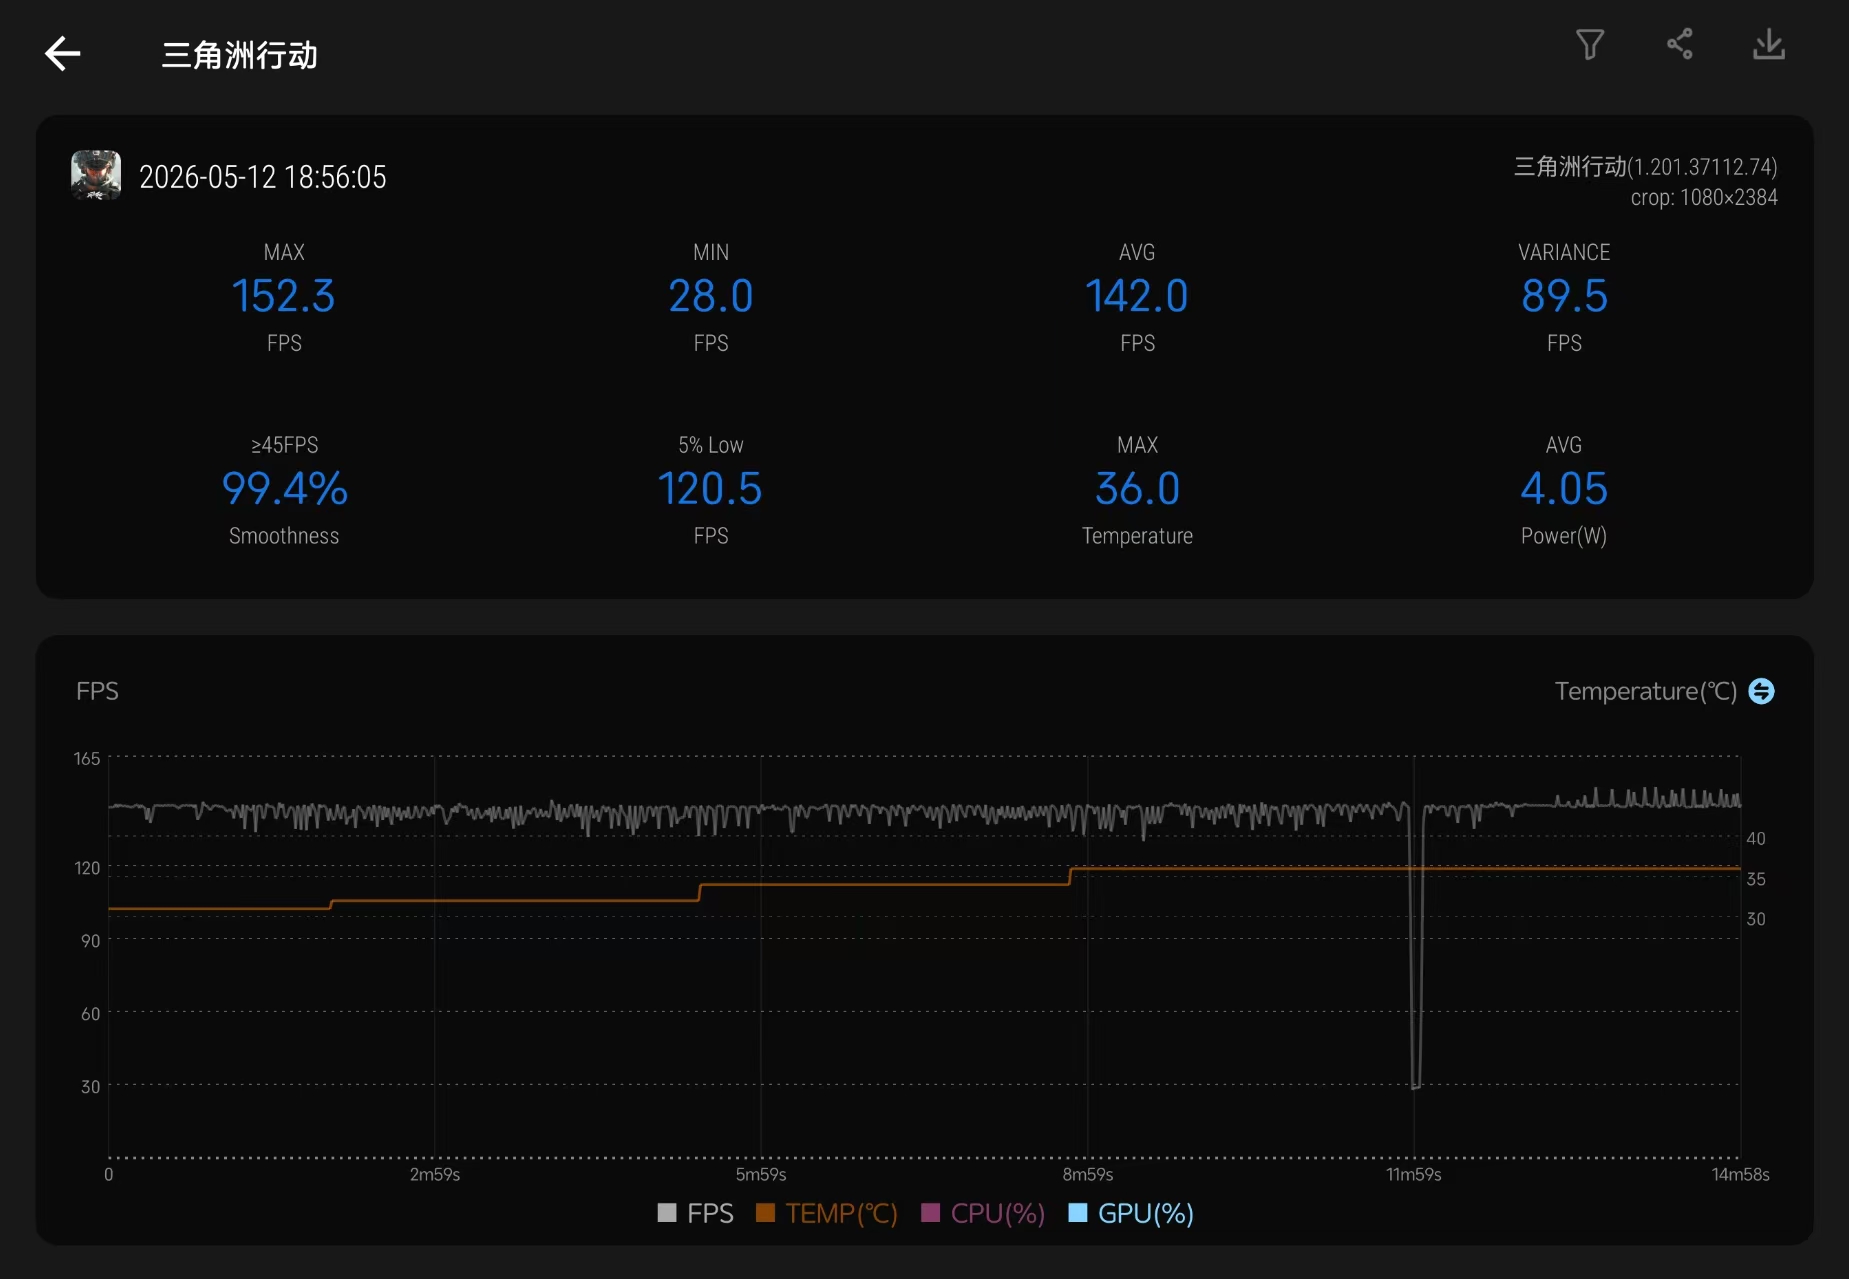Click the AVG FPS value 142.0
Image resolution: width=1849 pixels, height=1279 pixels.
coord(1137,296)
